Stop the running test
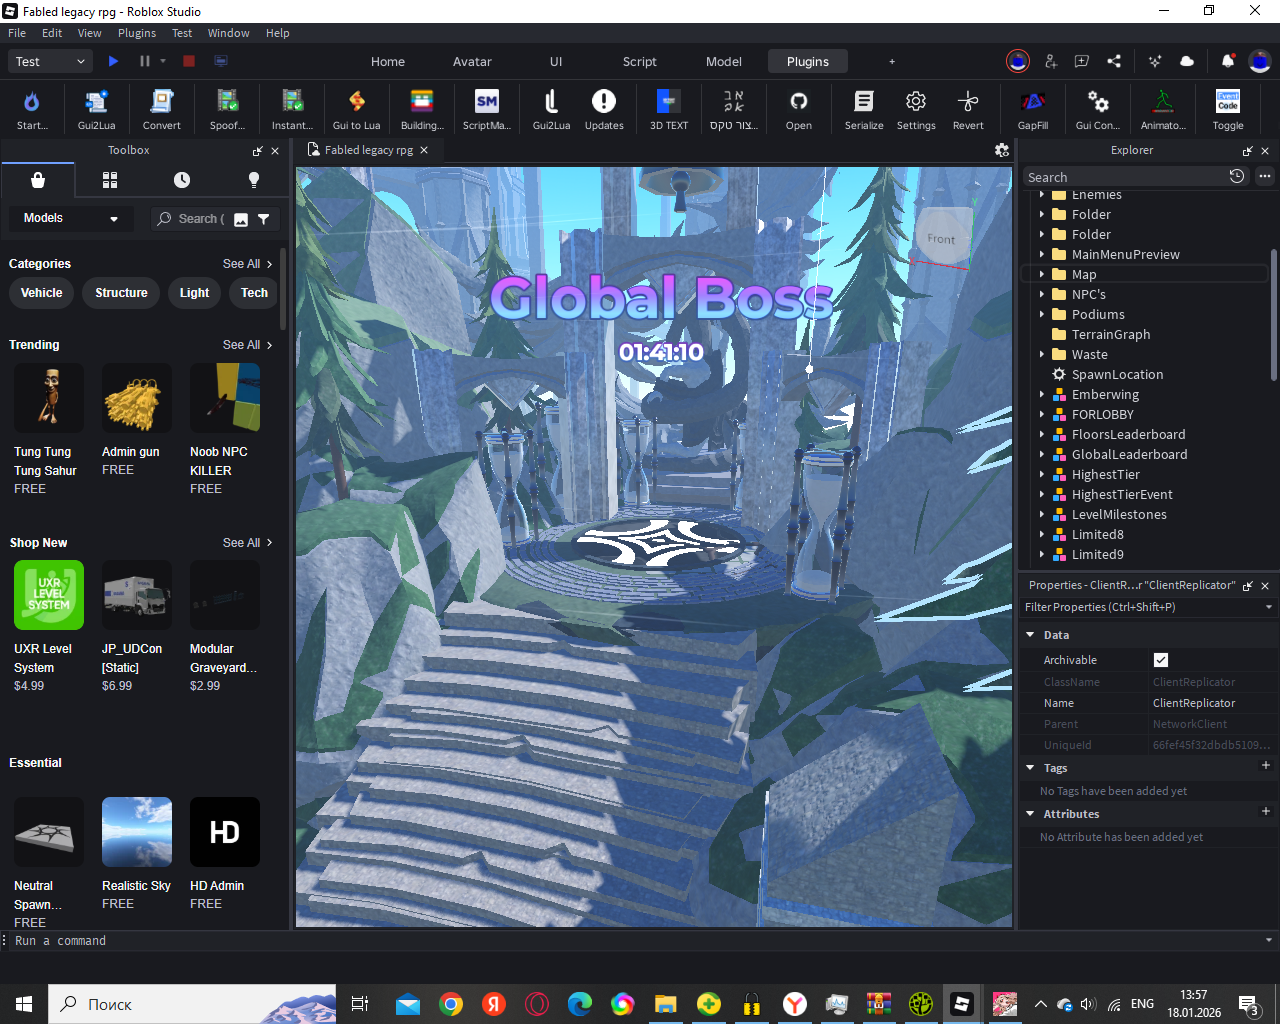The image size is (1280, 1024). click(189, 61)
